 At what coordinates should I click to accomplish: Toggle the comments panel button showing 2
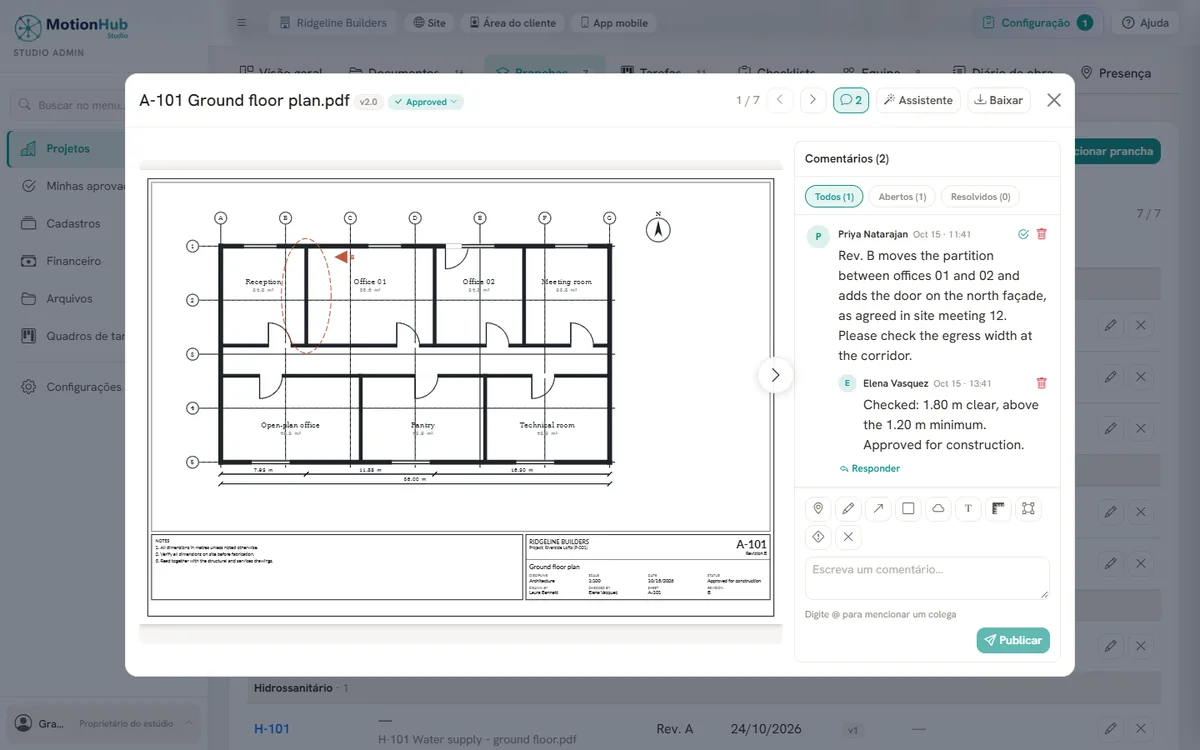point(851,100)
